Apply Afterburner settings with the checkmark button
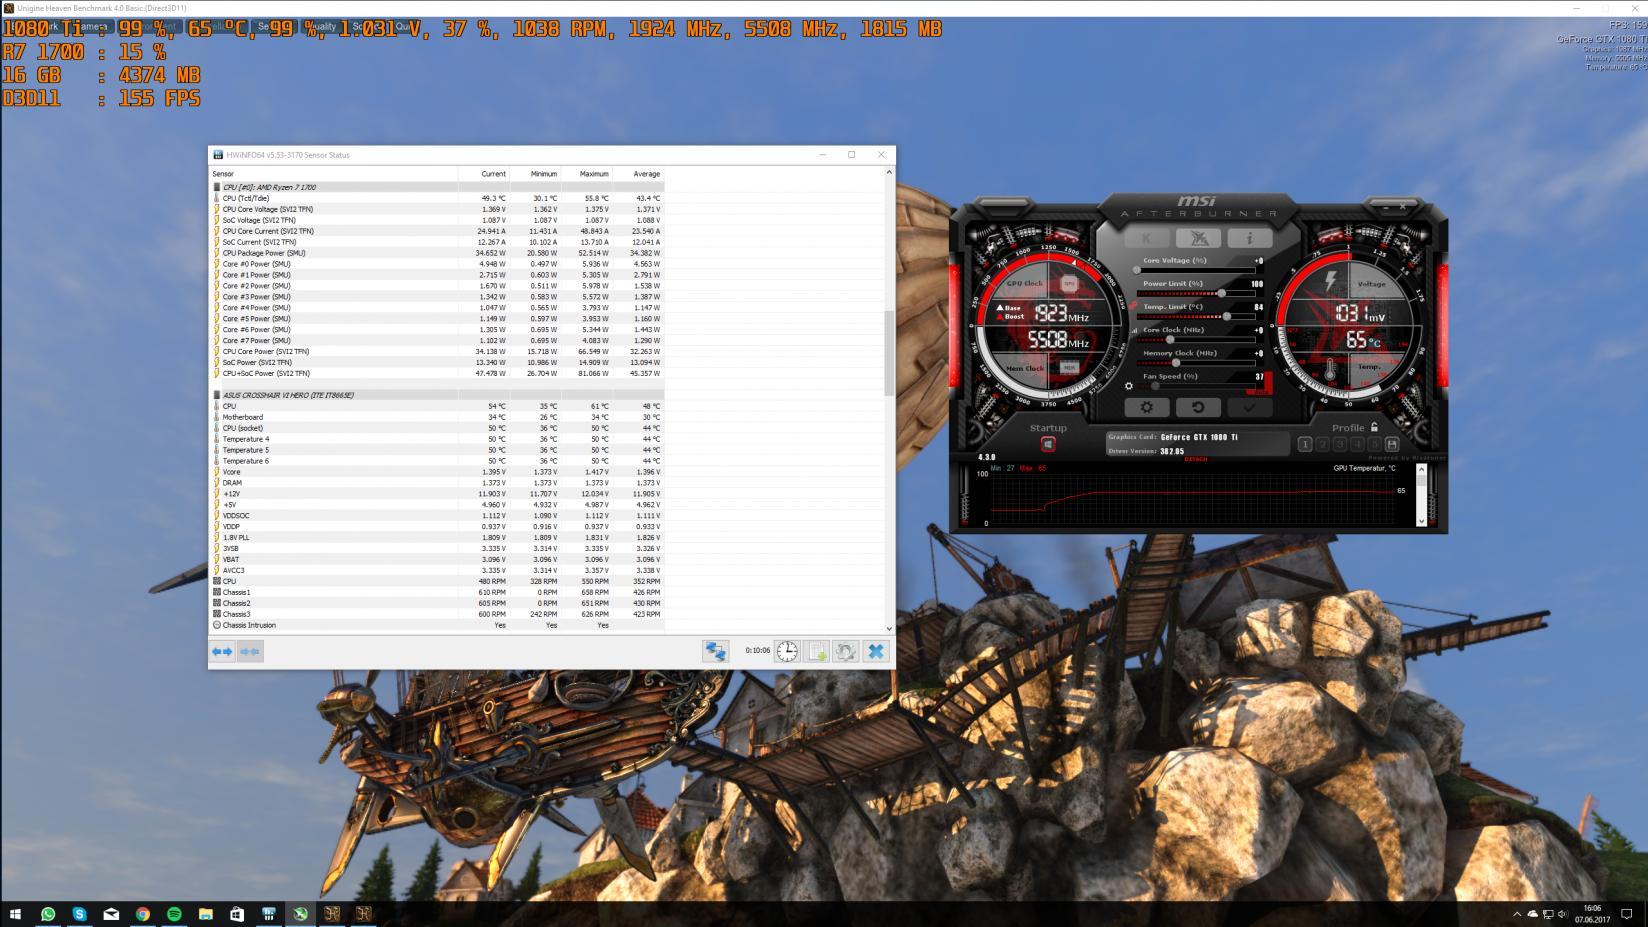 coord(1249,407)
